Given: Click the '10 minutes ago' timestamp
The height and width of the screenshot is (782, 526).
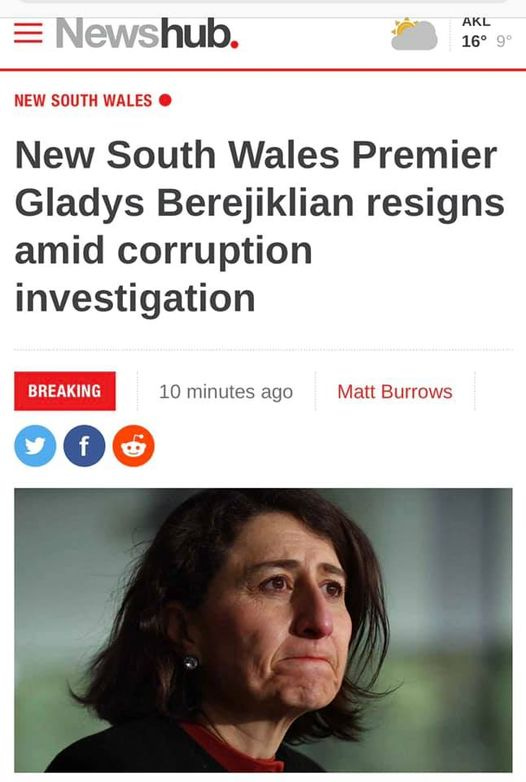Looking at the screenshot, I should tap(226, 391).
